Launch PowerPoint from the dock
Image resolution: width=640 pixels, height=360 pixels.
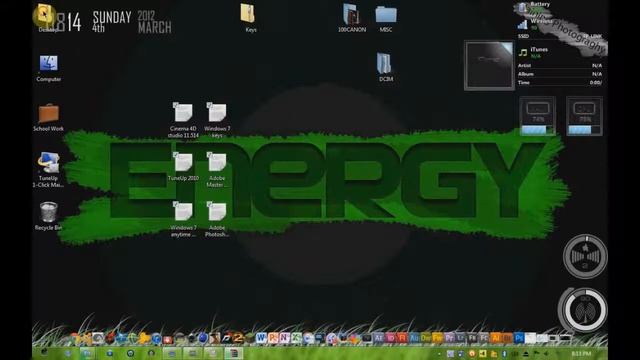(273, 338)
